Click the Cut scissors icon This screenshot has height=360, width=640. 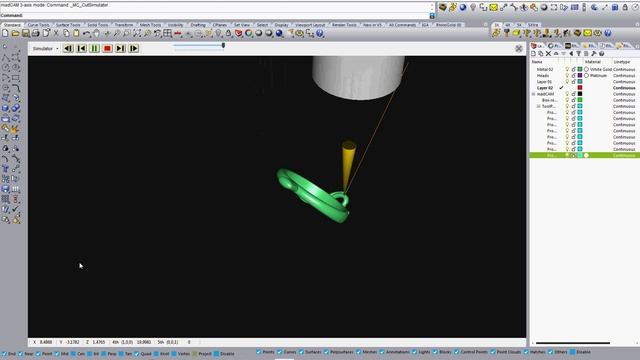[x=56, y=33]
